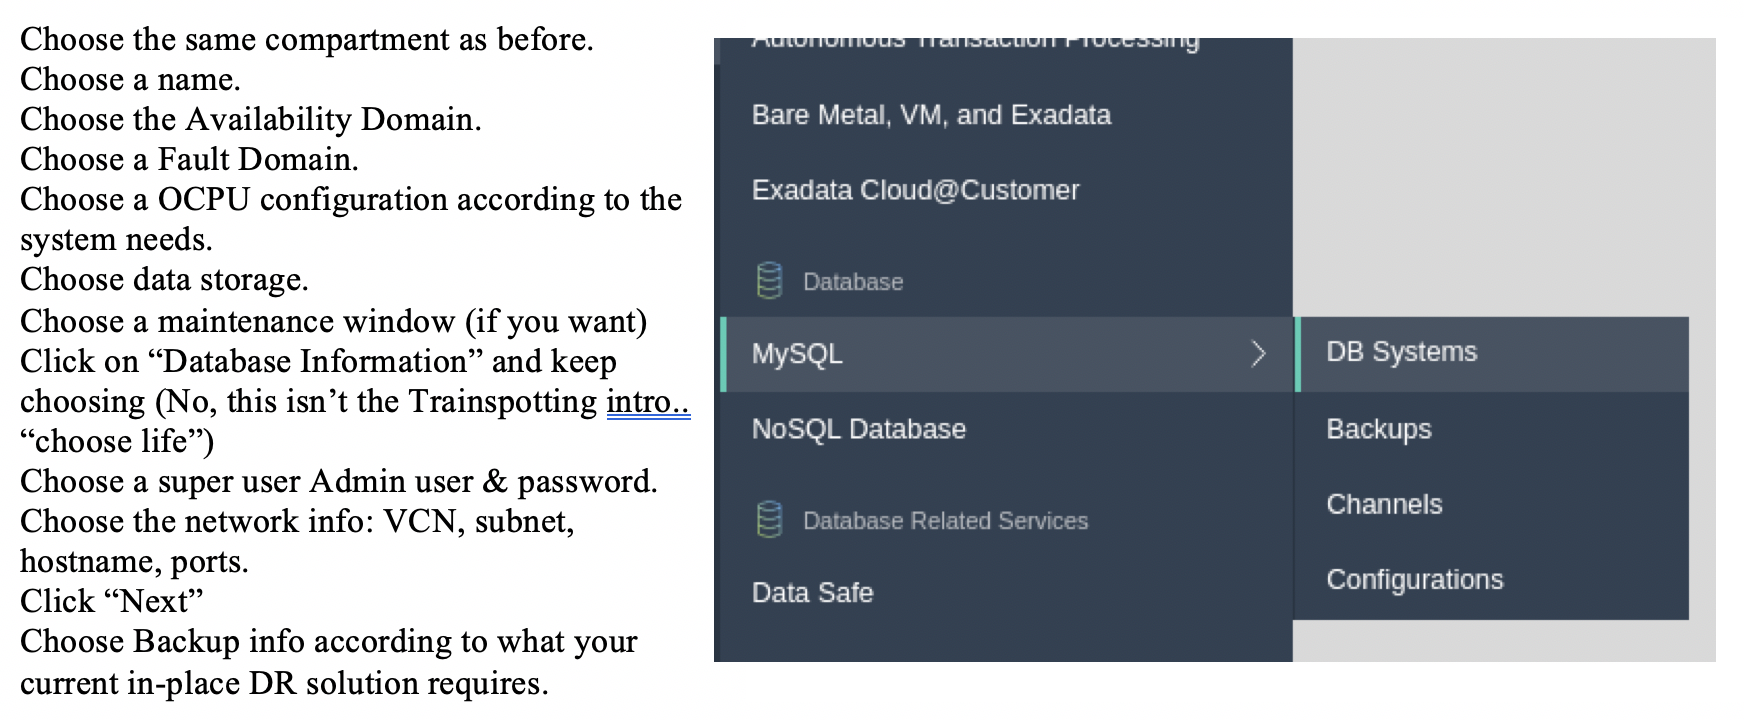Click the NoSQL Database menu item
The height and width of the screenshot is (720, 1744).
858,429
